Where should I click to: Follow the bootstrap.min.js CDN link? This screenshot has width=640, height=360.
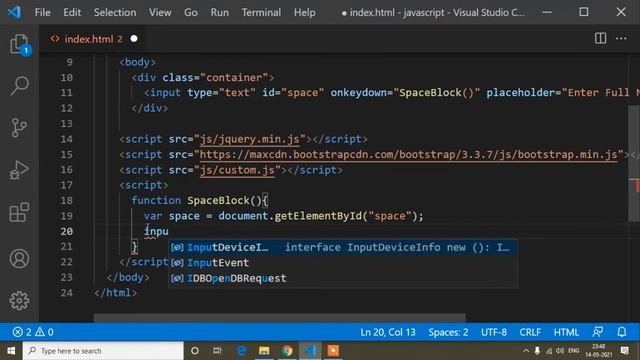pyautogui.click(x=409, y=155)
